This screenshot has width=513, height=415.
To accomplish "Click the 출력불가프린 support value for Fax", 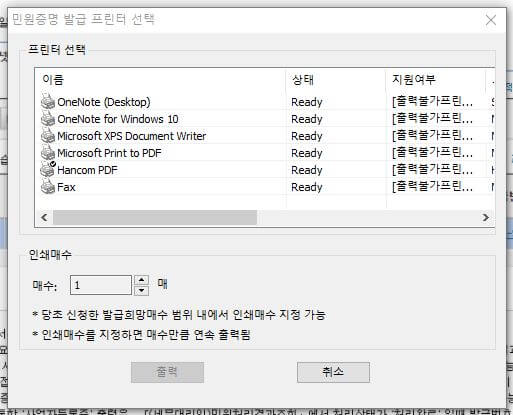I will click(x=432, y=187).
